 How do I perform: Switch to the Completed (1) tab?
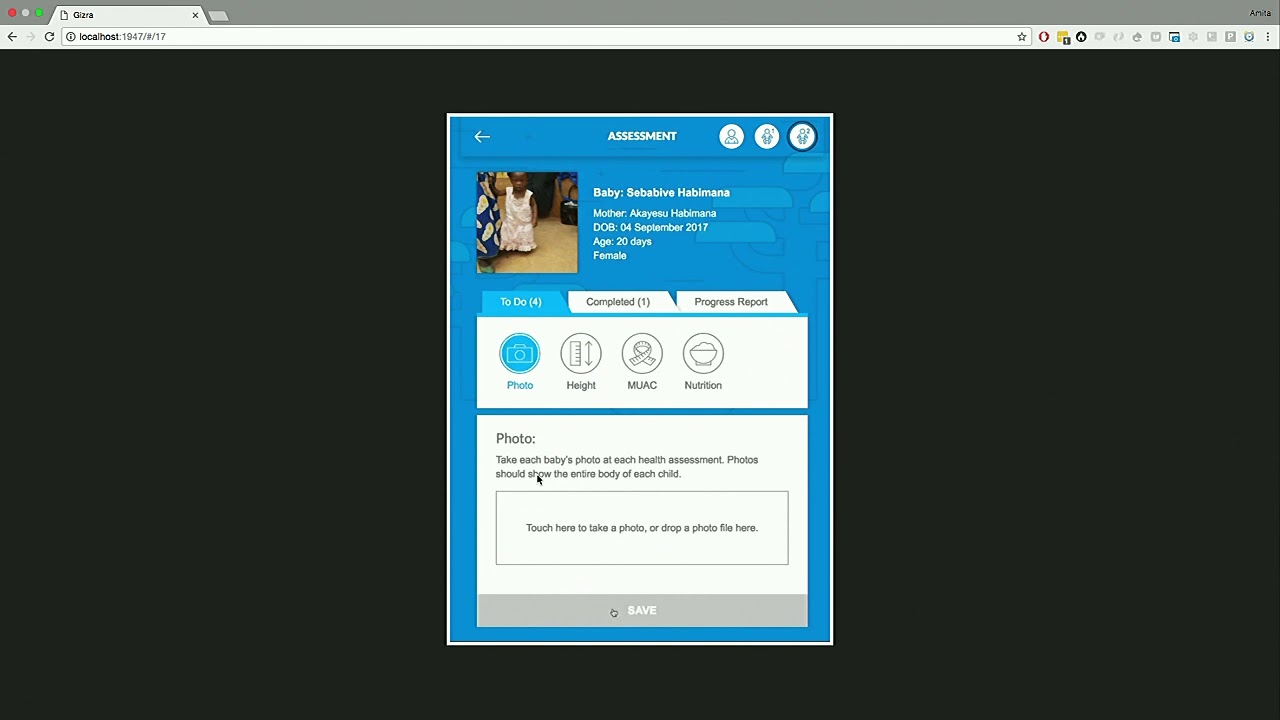(x=618, y=302)
